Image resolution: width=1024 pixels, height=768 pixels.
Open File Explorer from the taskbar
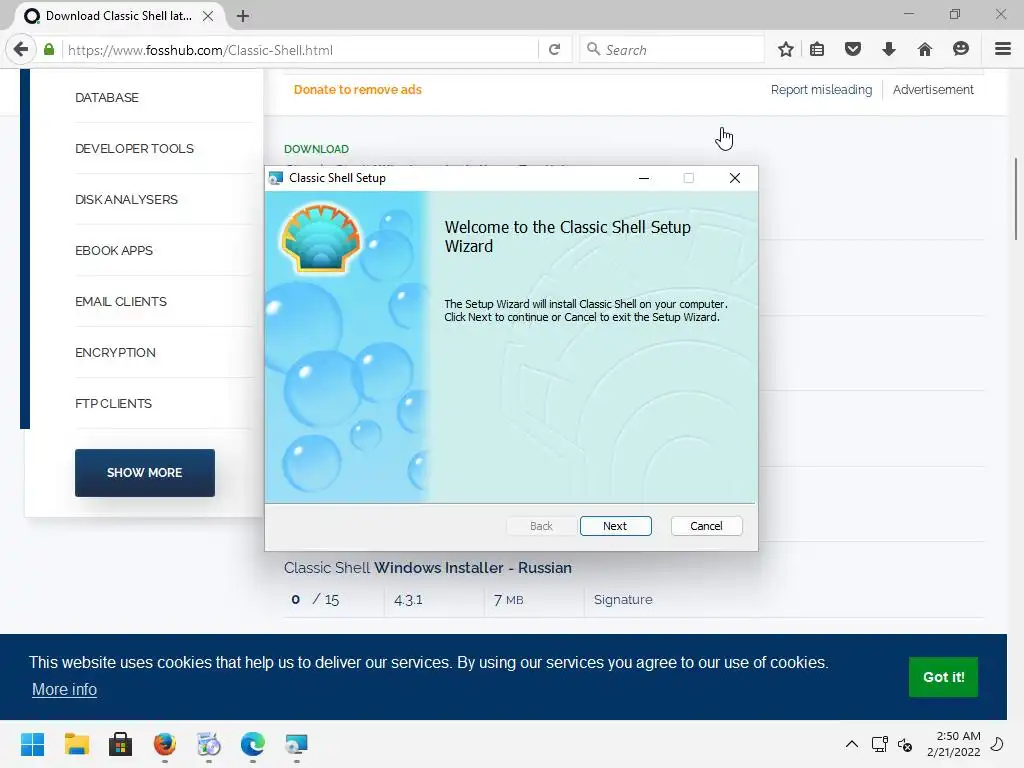pos(76,744)
